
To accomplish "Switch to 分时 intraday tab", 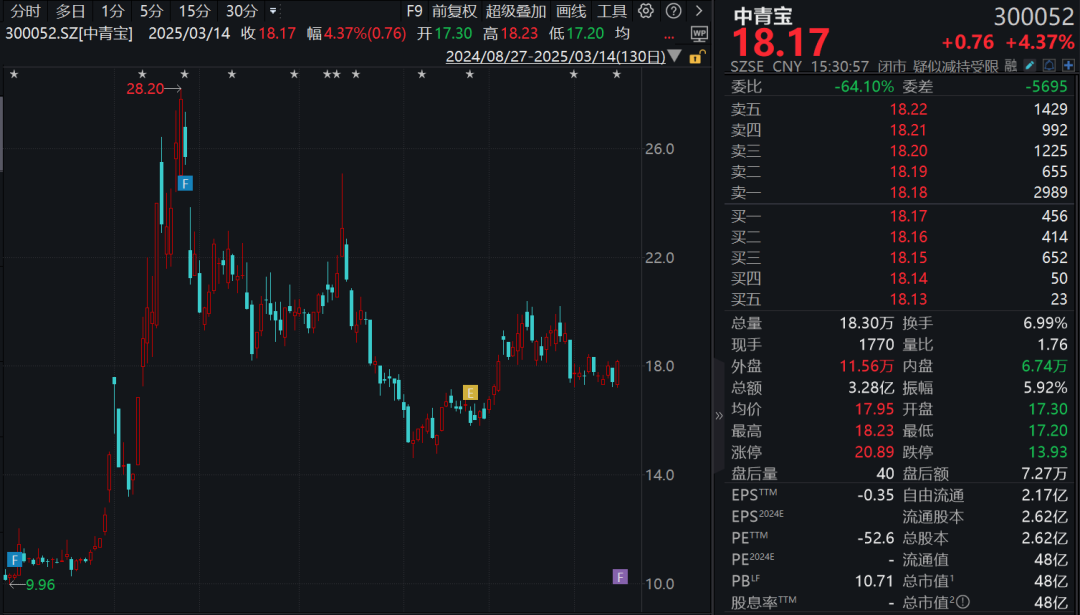I will pyautogui.click(x=25, y=11).
